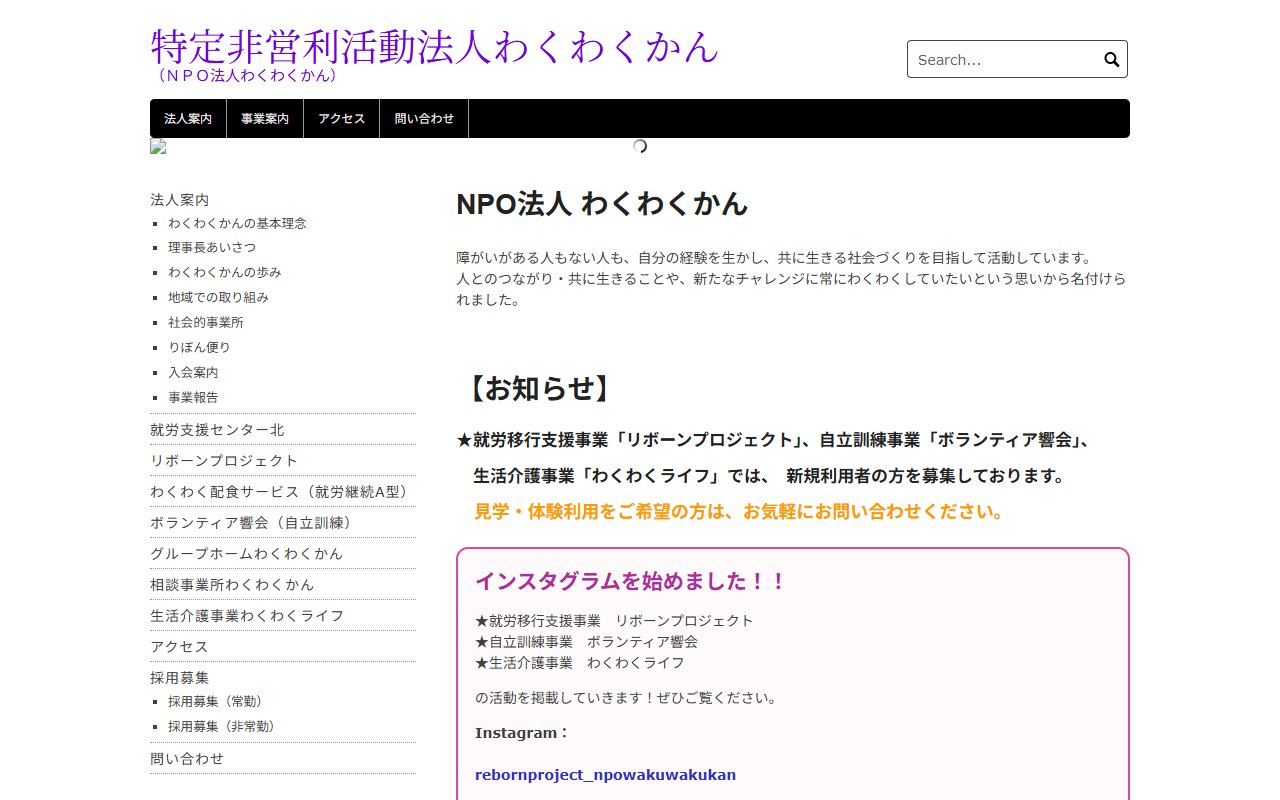Click the line ★自立訓練事業 ボランティア響会
Screen dimensions: 1280x800
pyautogui.click(x=586, y=641)
